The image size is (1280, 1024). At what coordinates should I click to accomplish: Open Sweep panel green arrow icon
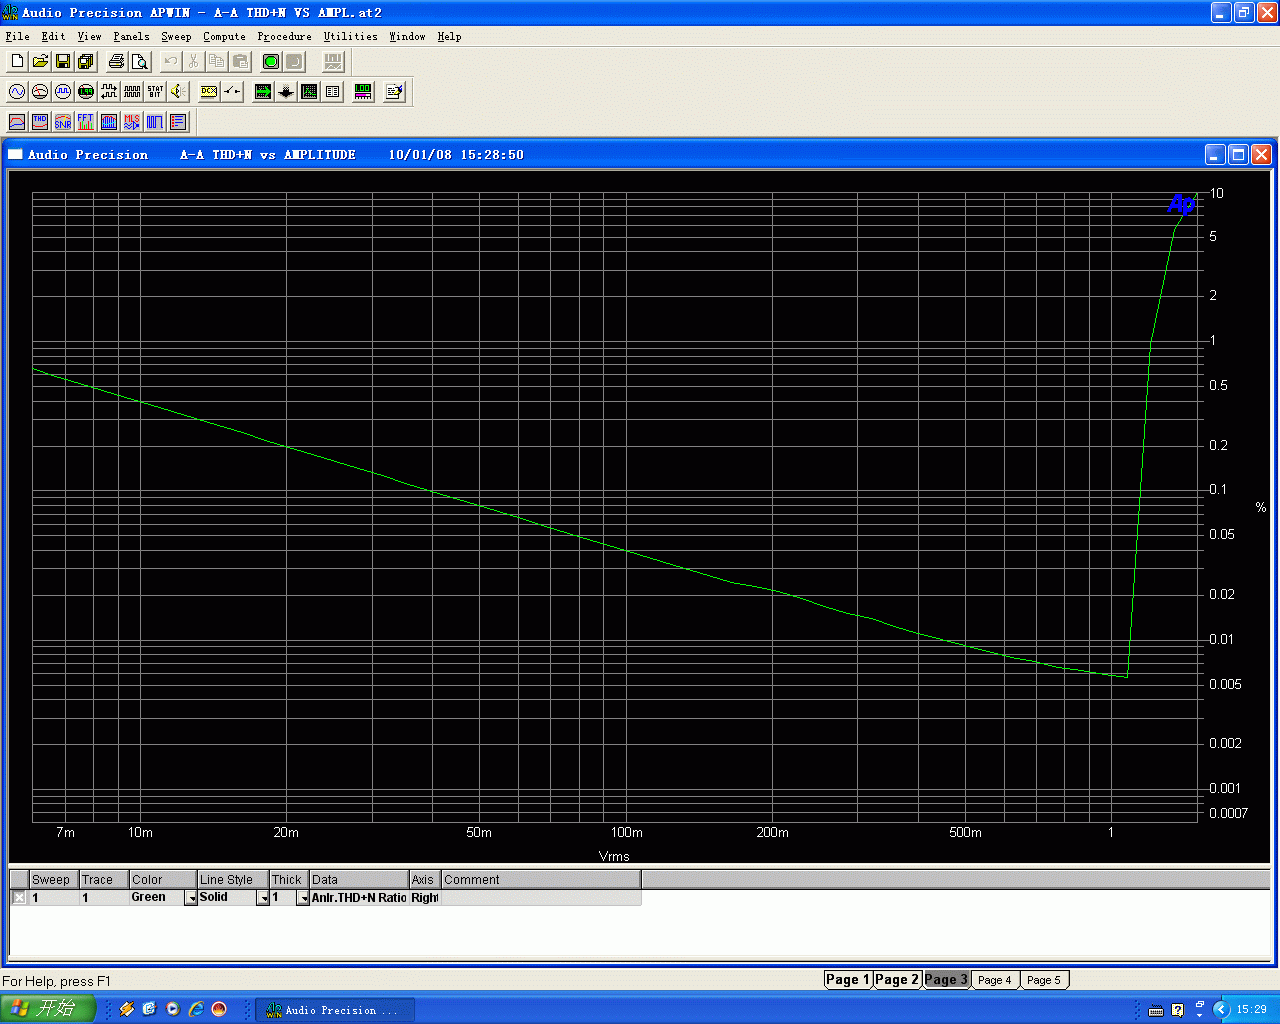[x=263, y=92]
